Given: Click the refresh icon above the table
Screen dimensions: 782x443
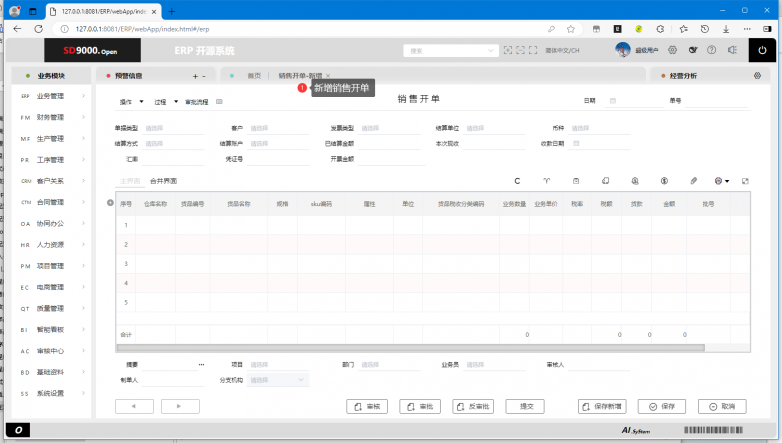Looking at the screenshot, I should (x=517, y=181).
